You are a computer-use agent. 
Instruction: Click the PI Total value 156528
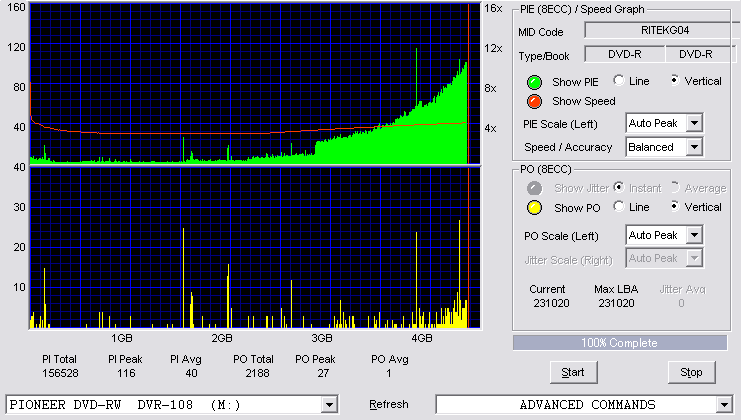[x=60, y=374]
